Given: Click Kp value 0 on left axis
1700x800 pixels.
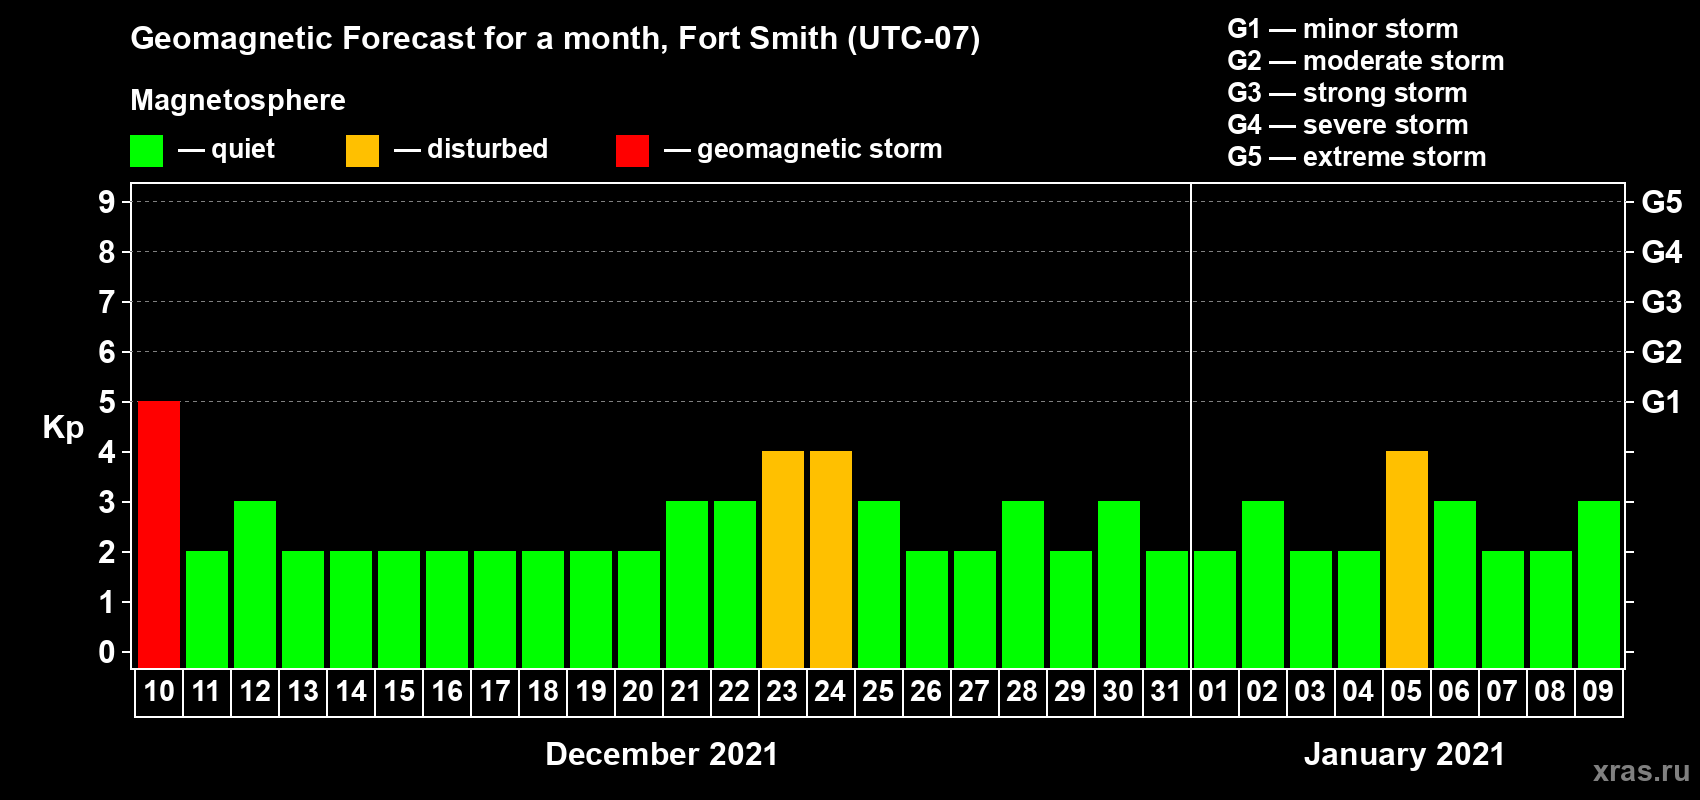Looking at the screenshot, I should tap(107, 652).
